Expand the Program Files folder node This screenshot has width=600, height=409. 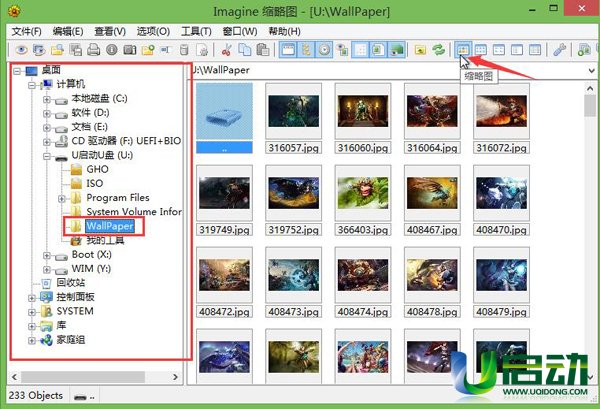coord(62,199)
